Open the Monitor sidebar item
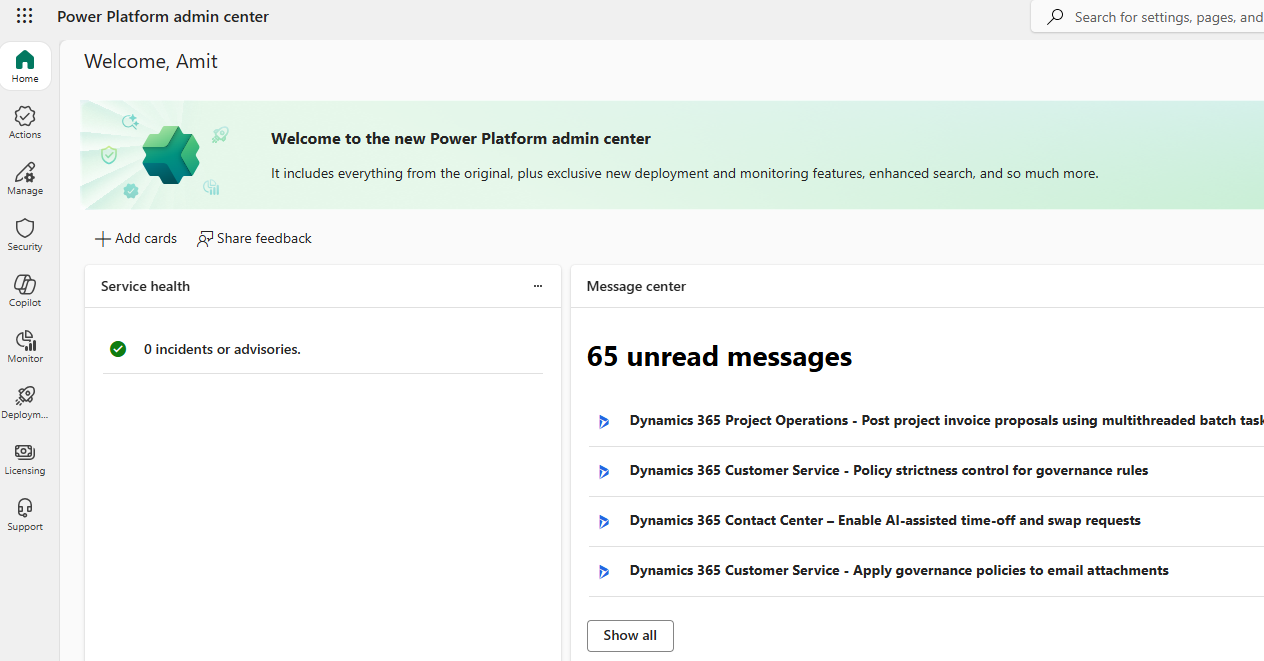1264x661 pixels. (25, 346)
